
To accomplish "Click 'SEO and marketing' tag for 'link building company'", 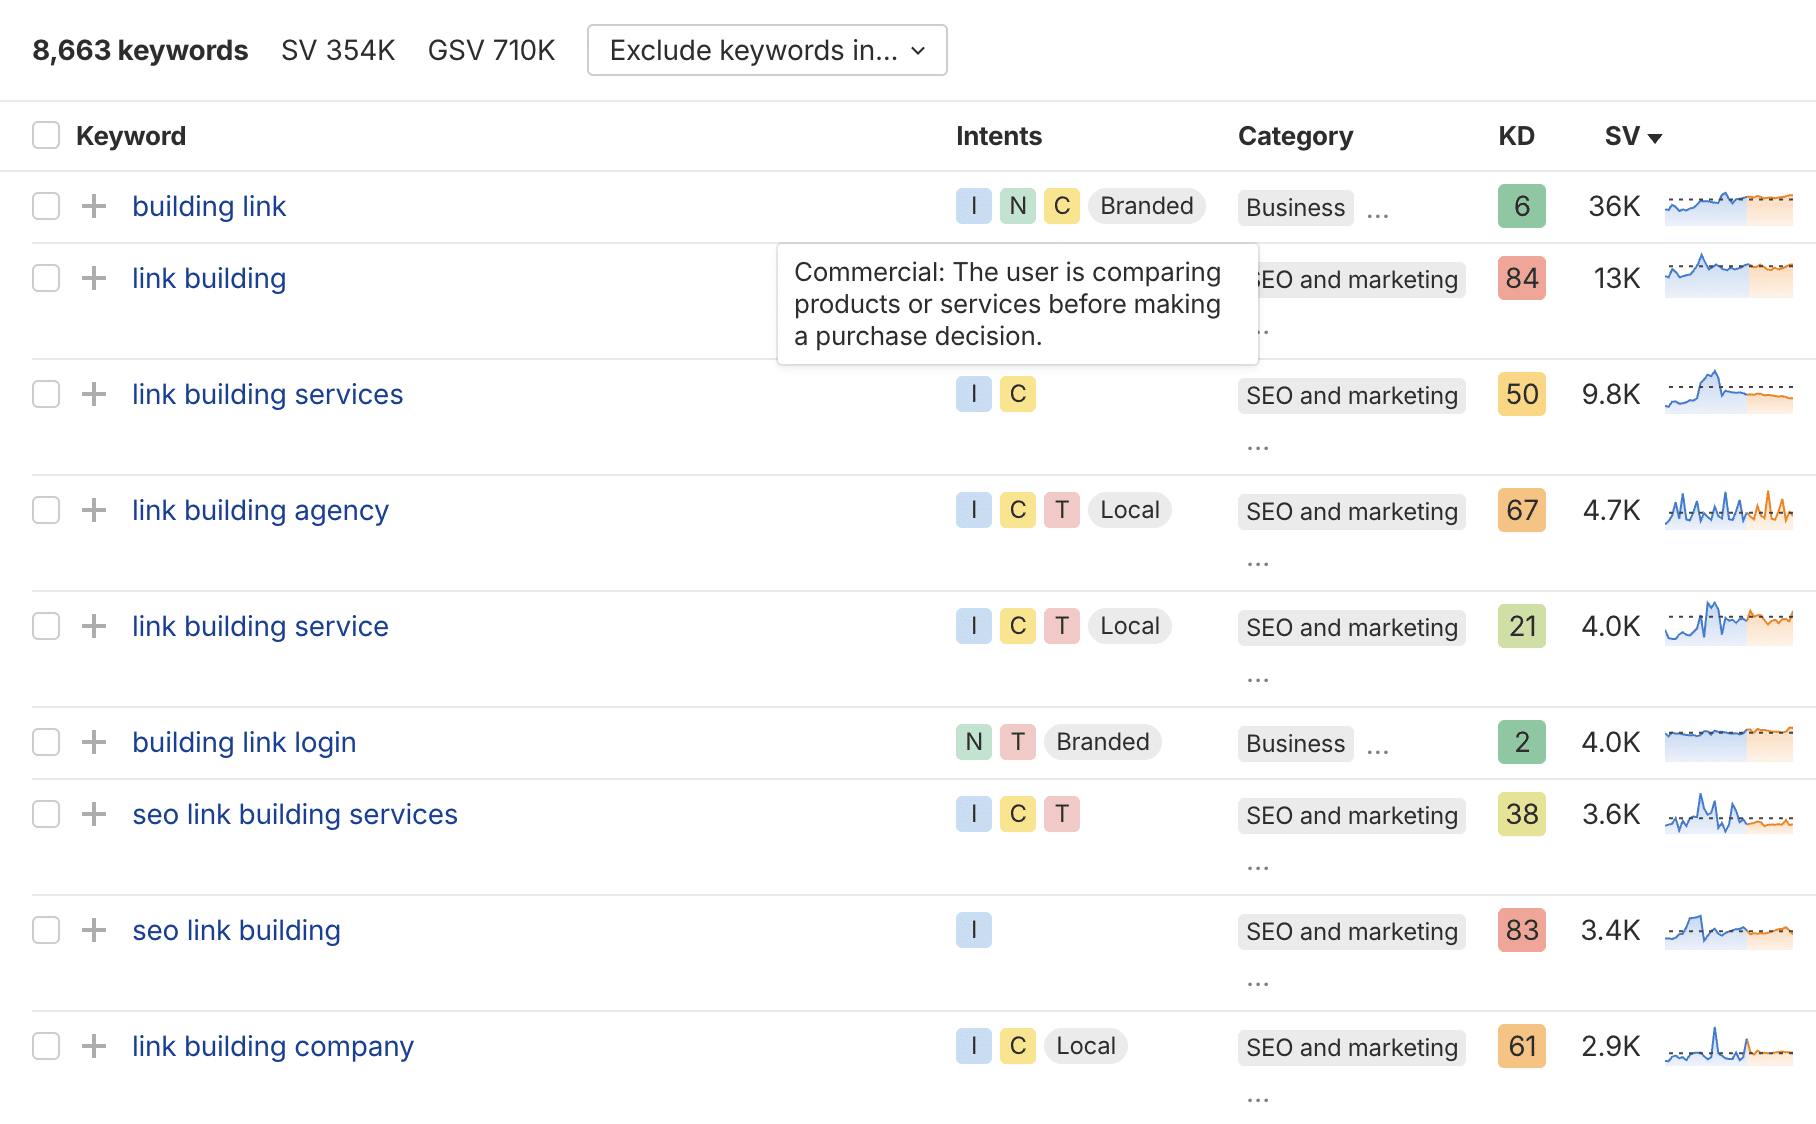I will click(1352, 1047).
